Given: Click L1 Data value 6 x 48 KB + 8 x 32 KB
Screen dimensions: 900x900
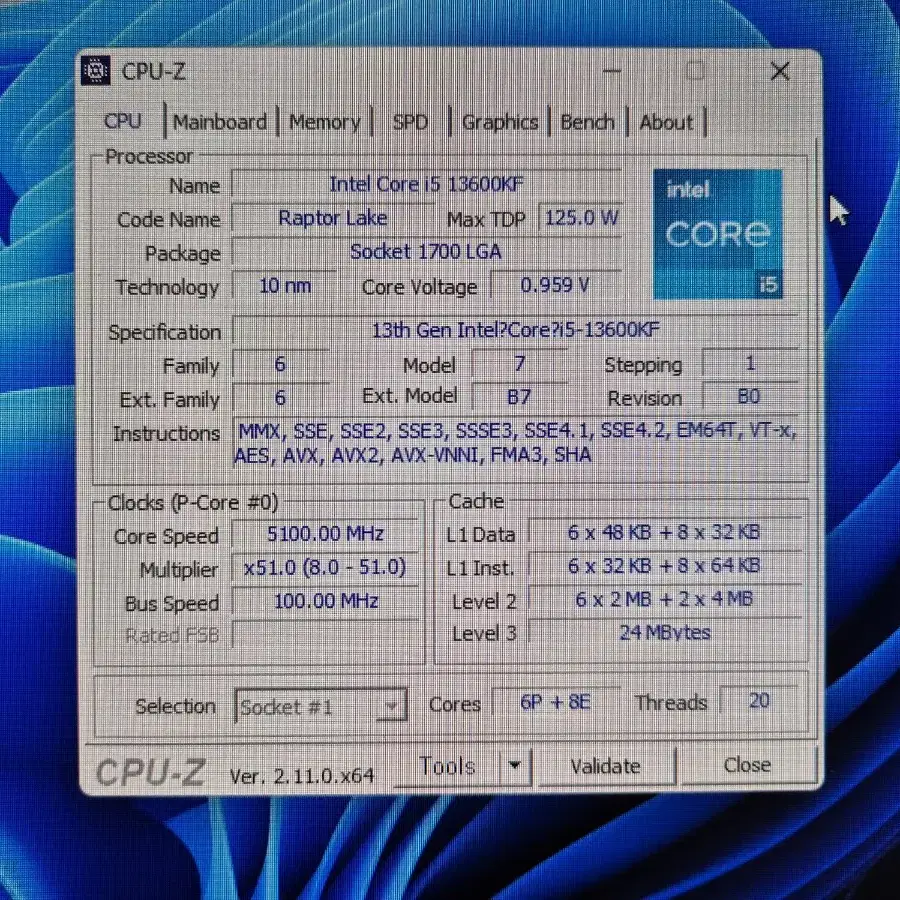Looking at the screenshot, I should click(x=664, y=532).
